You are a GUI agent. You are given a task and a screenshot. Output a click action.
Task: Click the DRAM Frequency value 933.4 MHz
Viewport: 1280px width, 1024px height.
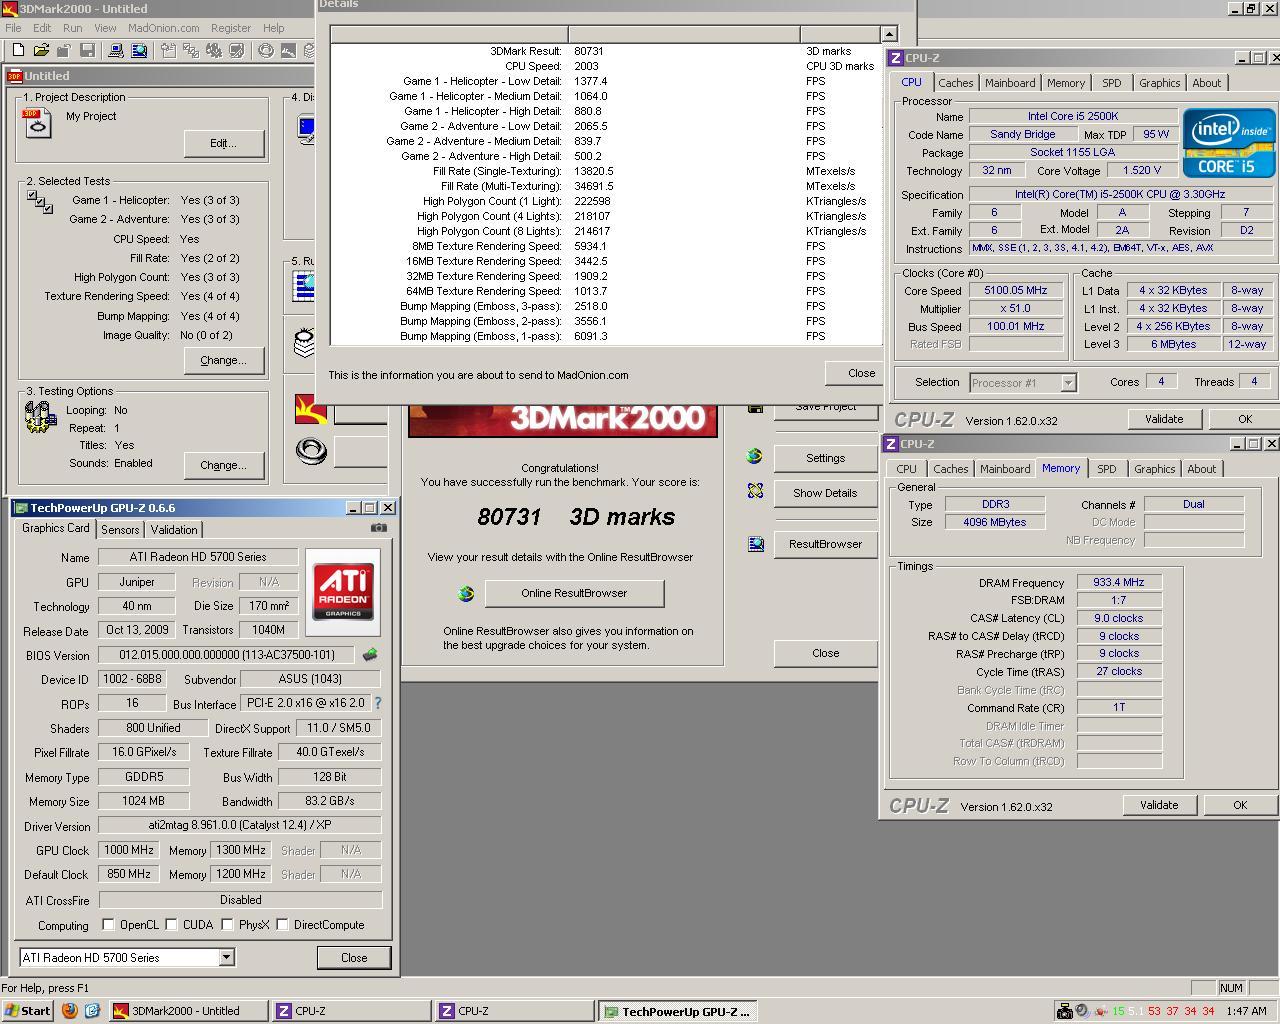pyautogui.click(x=1119, y=582)
